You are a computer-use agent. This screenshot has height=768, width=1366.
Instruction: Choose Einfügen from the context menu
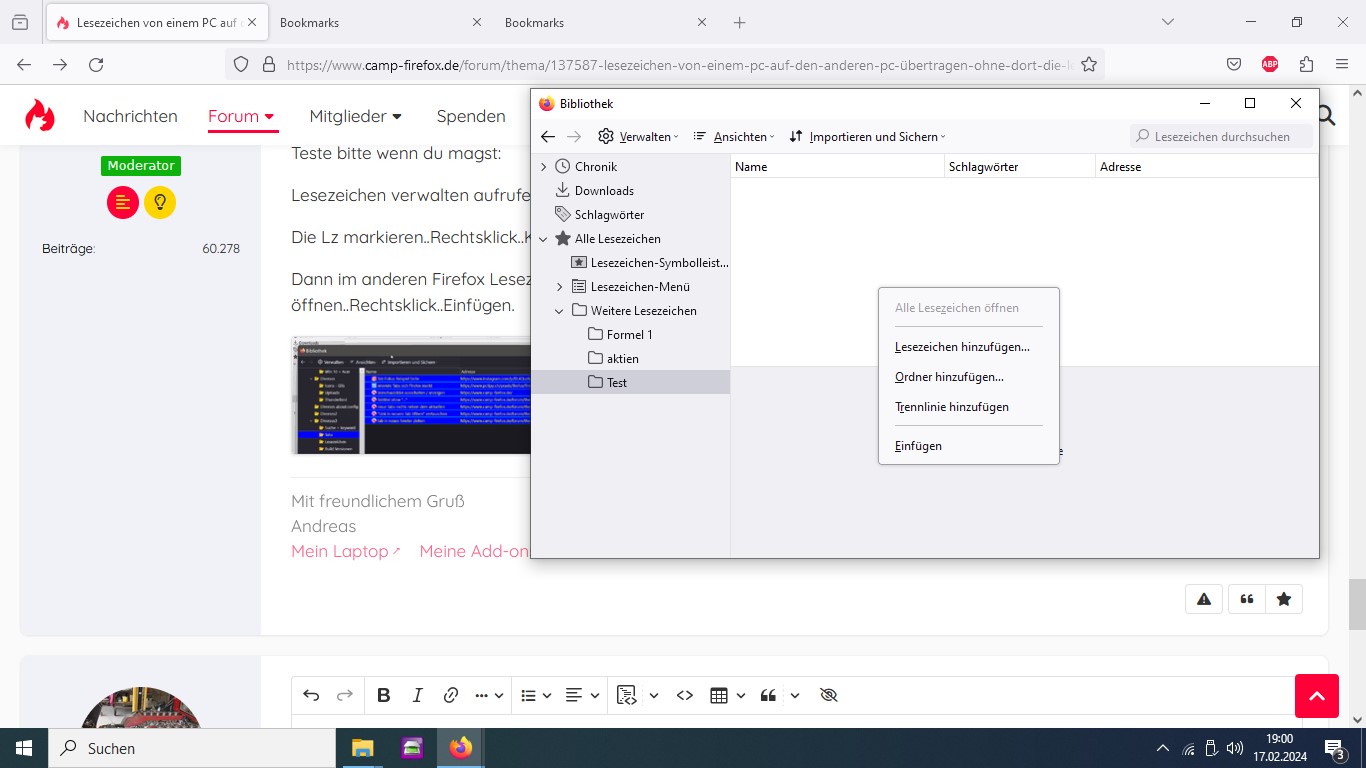click(918, 446)
